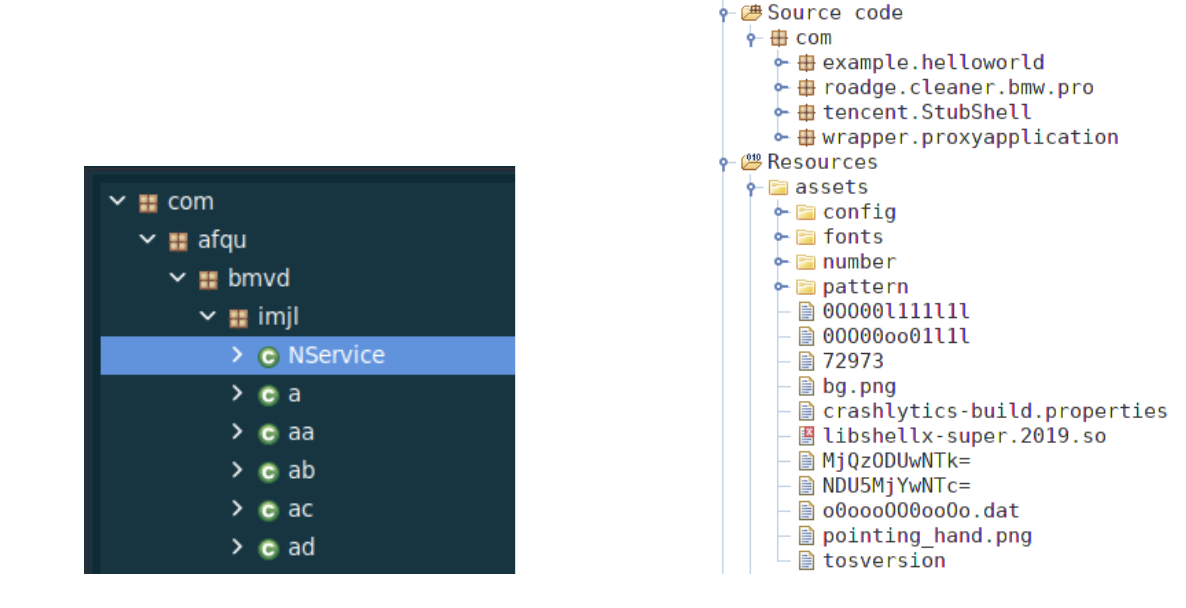Viewport: 1186px width, 608px height.
Task: Click the package icon beside afqu
Action: pyautogui.click(x=179, y=241)
